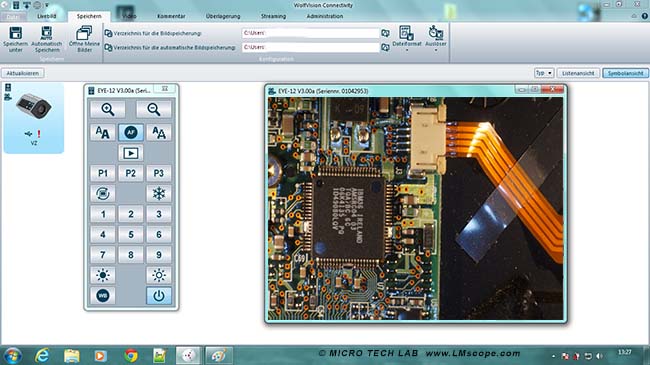
Task: Click the filled sun brightness icon
Action: [102, 275]
